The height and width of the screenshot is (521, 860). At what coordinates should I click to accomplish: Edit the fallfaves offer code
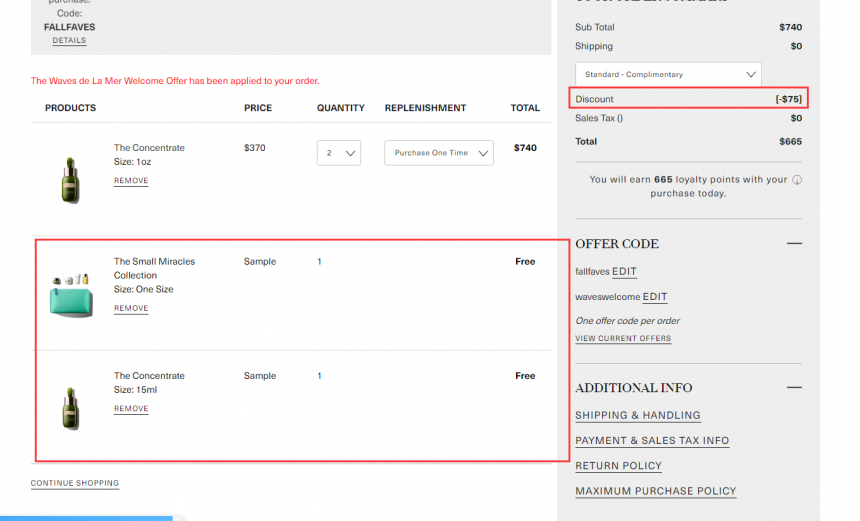coord(624,271)
